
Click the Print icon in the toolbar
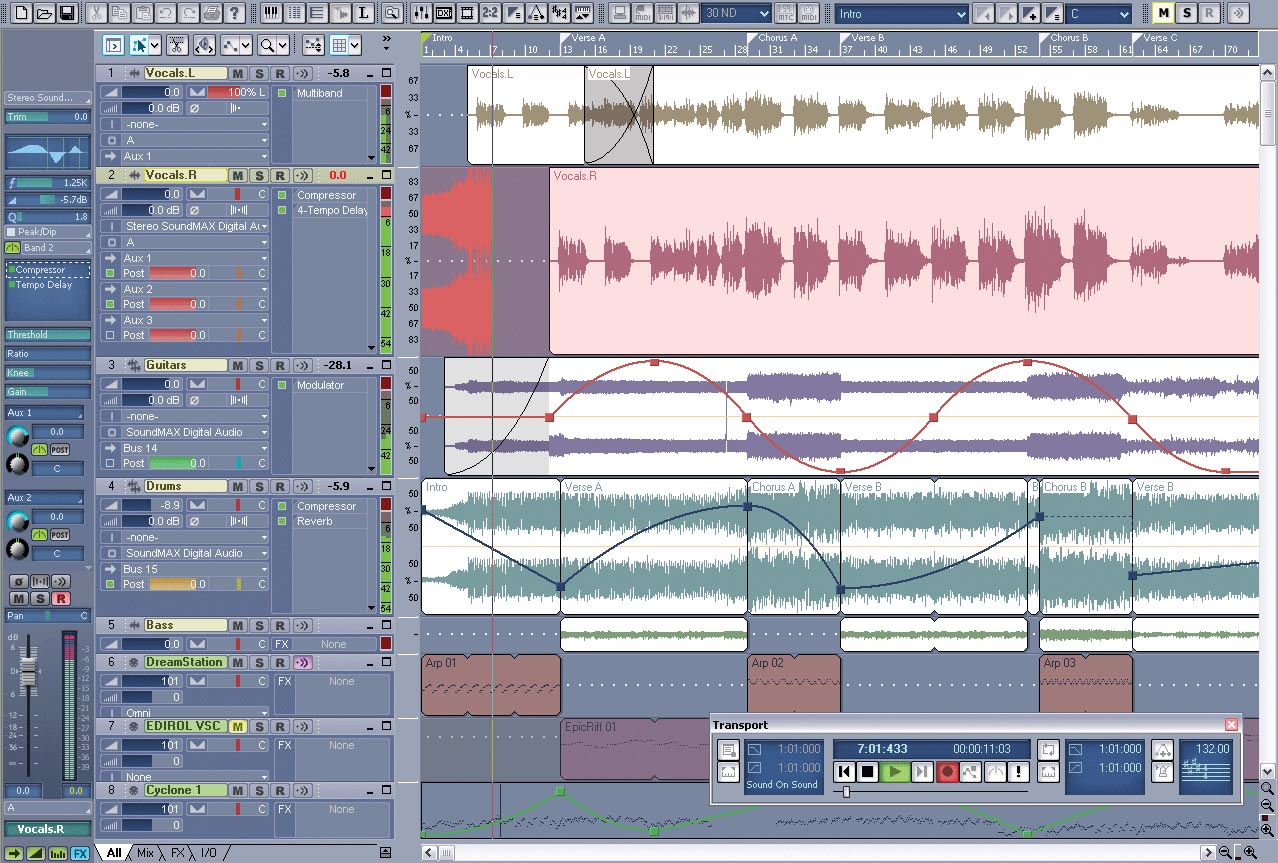(x=211, y=13)
